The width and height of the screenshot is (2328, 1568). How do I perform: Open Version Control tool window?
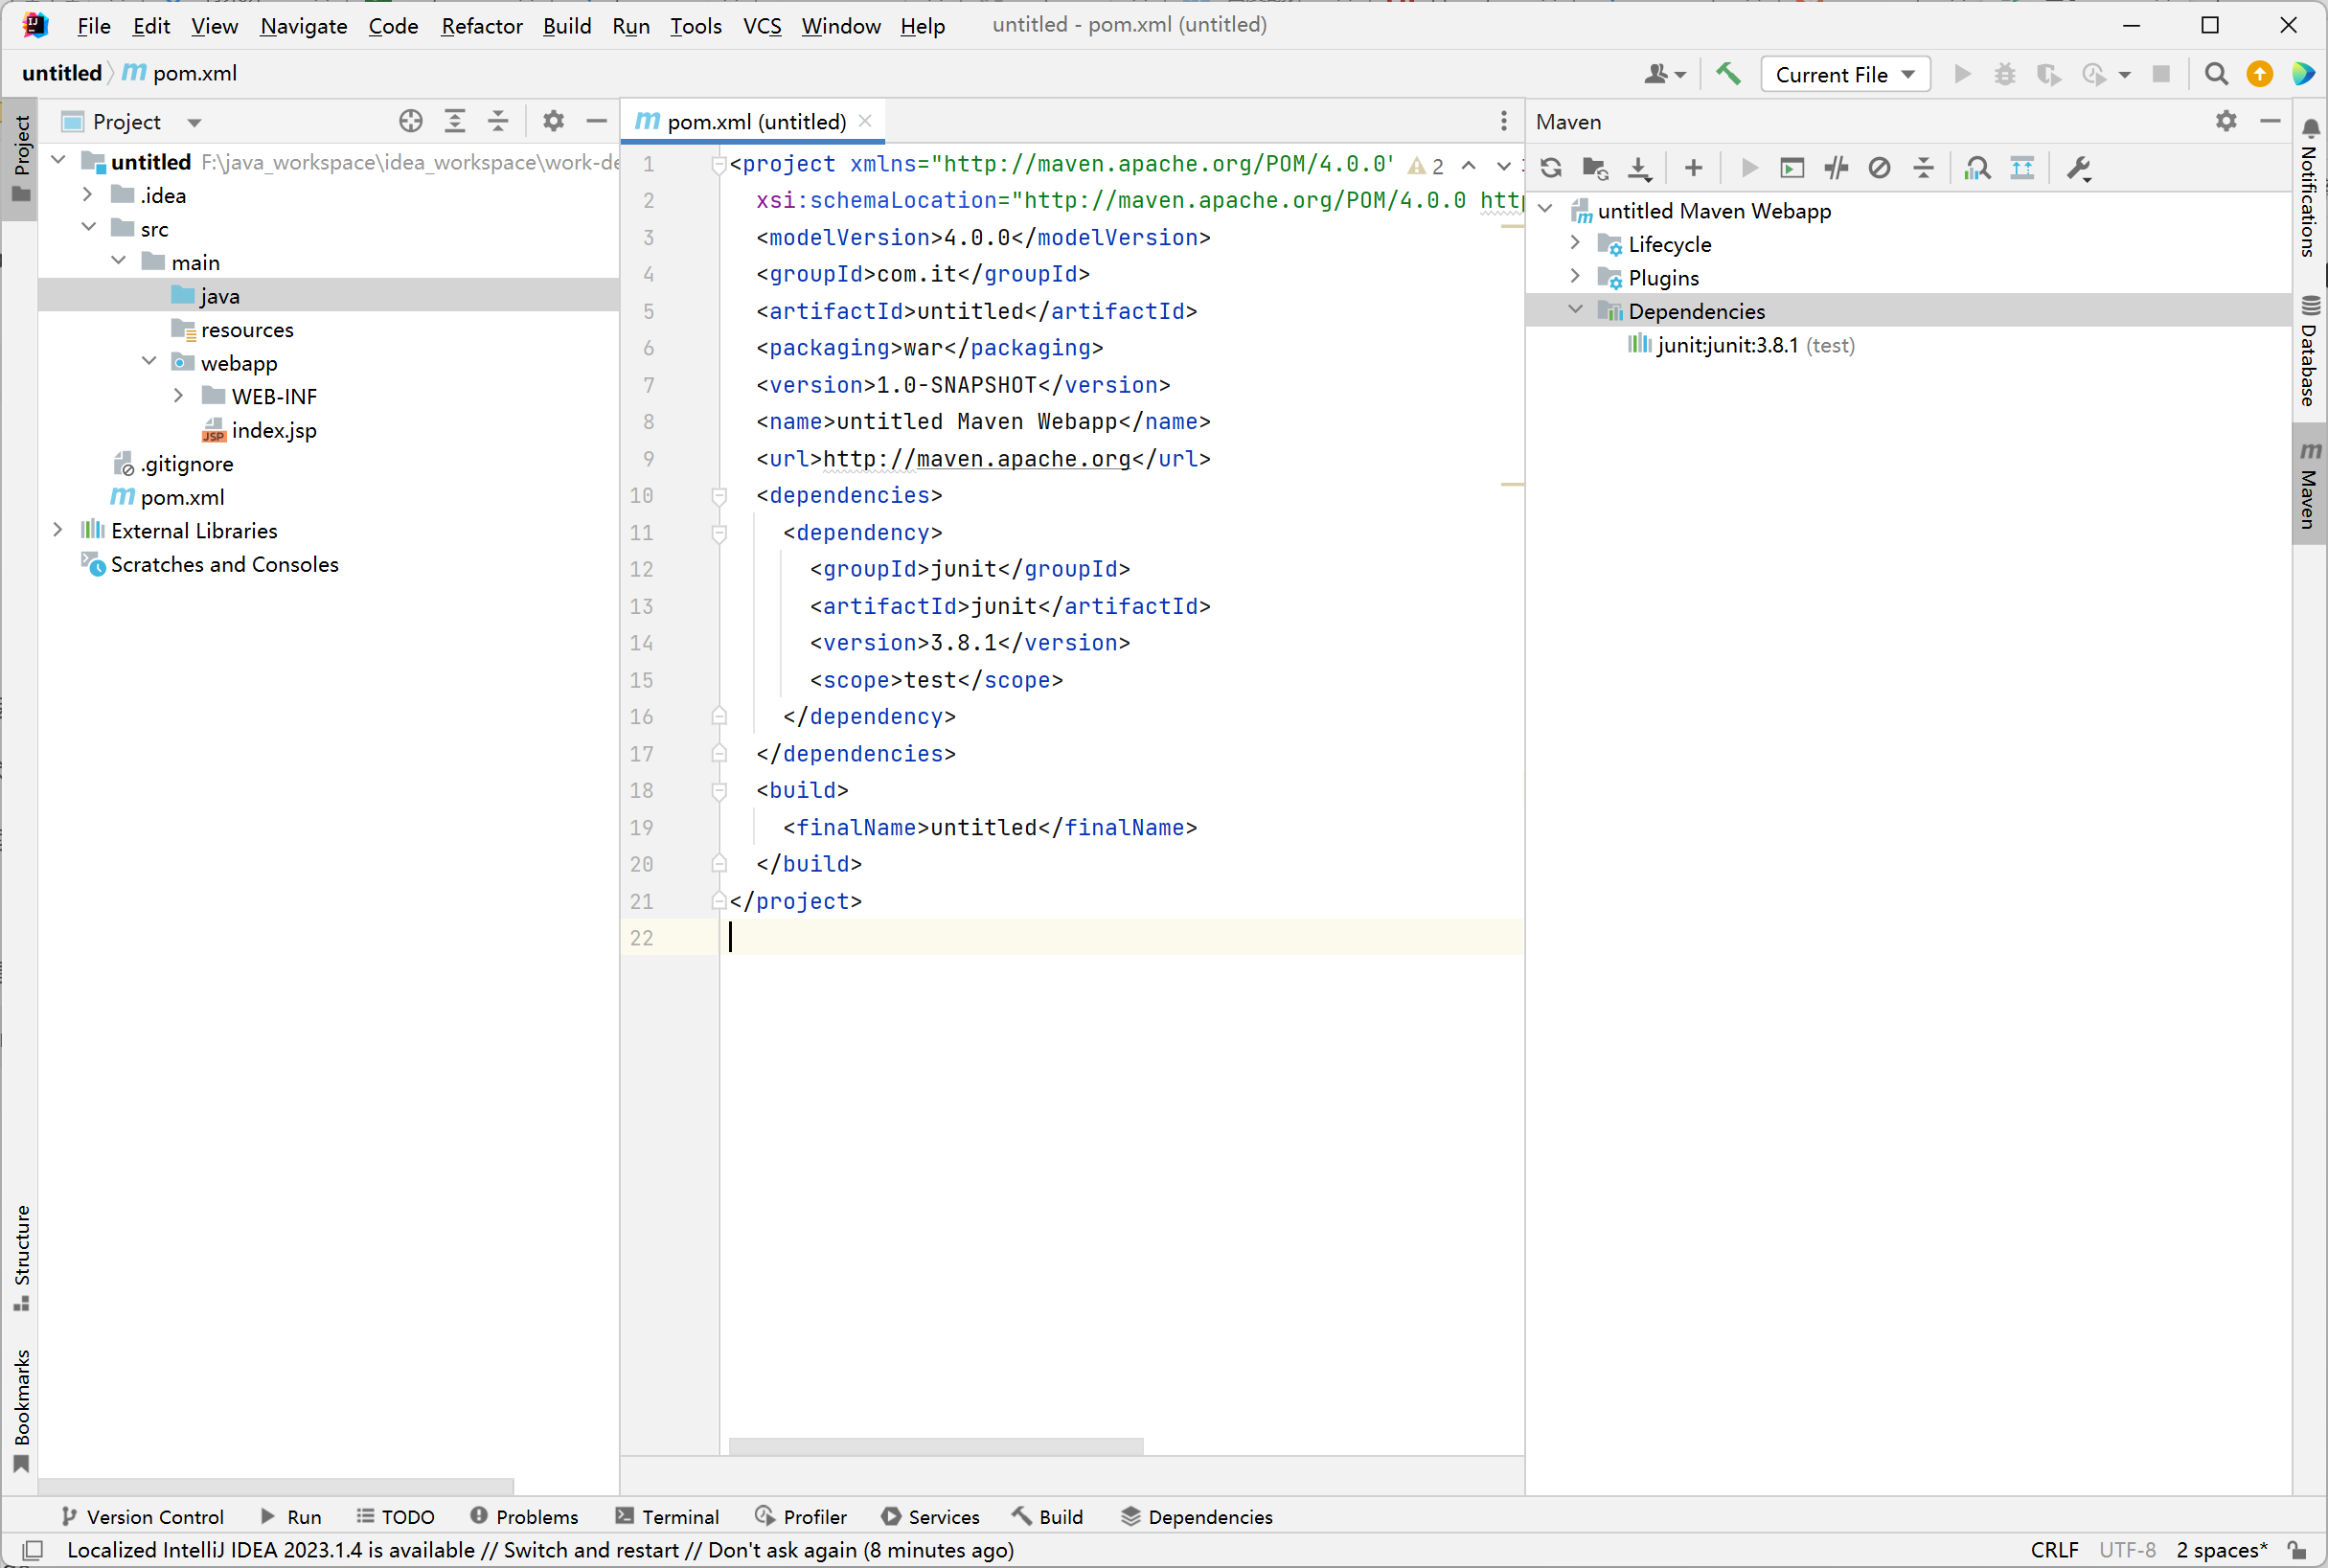[142, 1516]
